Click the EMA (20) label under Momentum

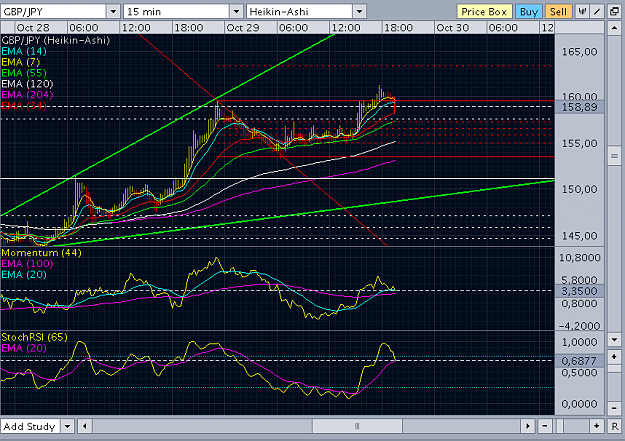(24, 275)
